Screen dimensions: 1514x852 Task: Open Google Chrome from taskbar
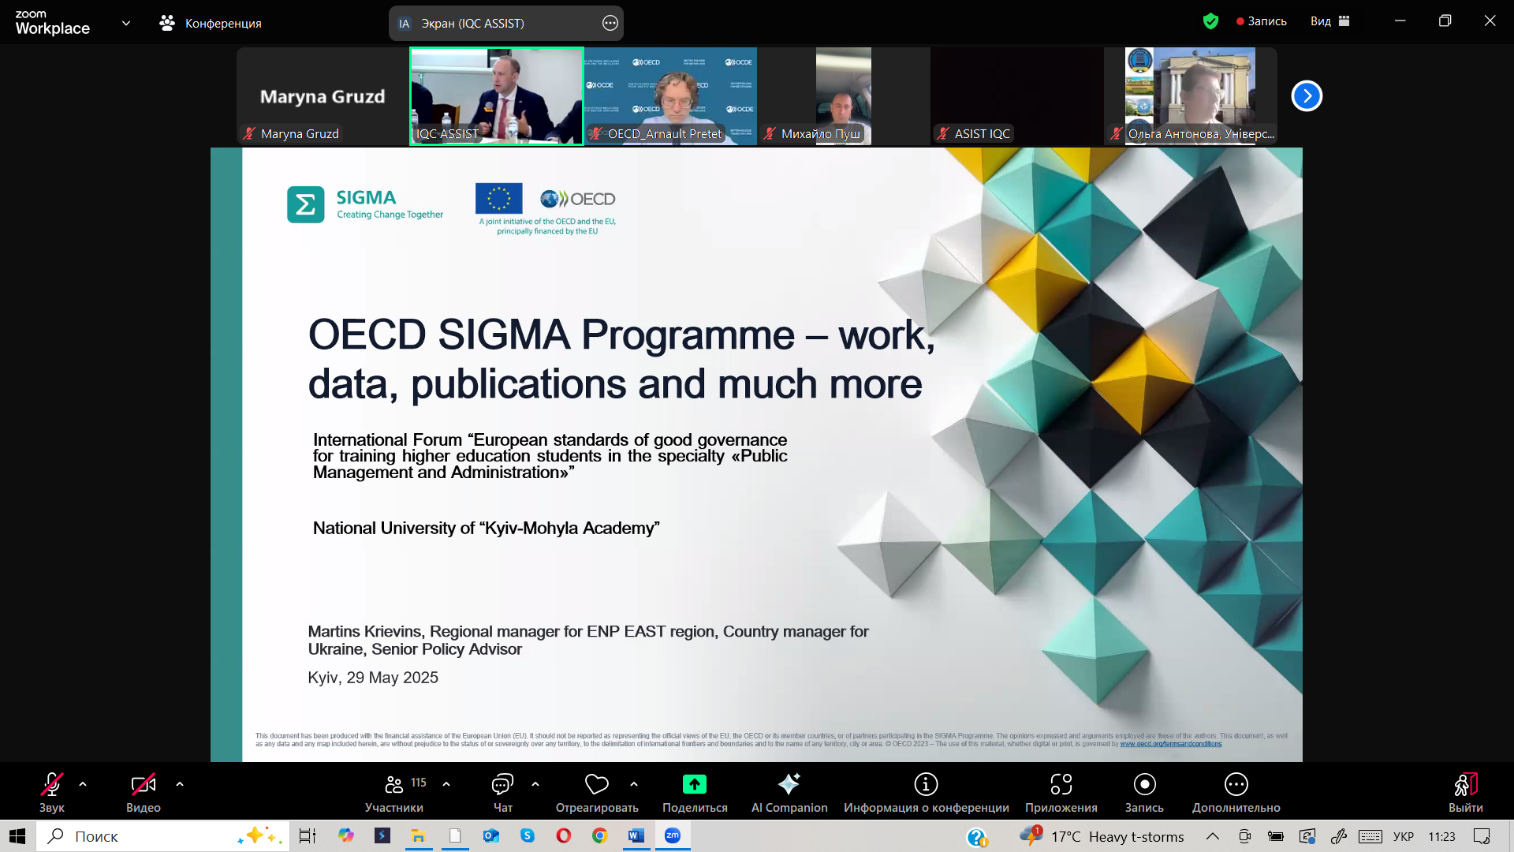pyautogui.click(x=599, y=836)
